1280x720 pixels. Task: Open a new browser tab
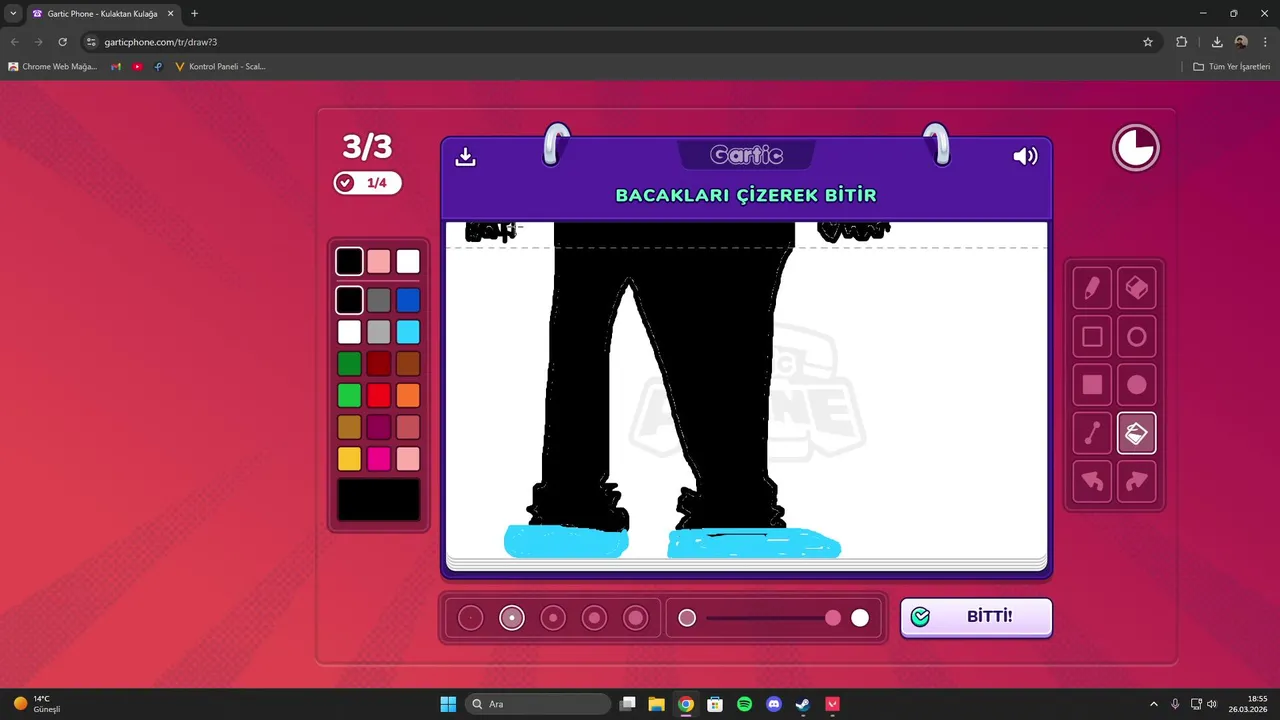pyautogui.click(x=194, y=14)
